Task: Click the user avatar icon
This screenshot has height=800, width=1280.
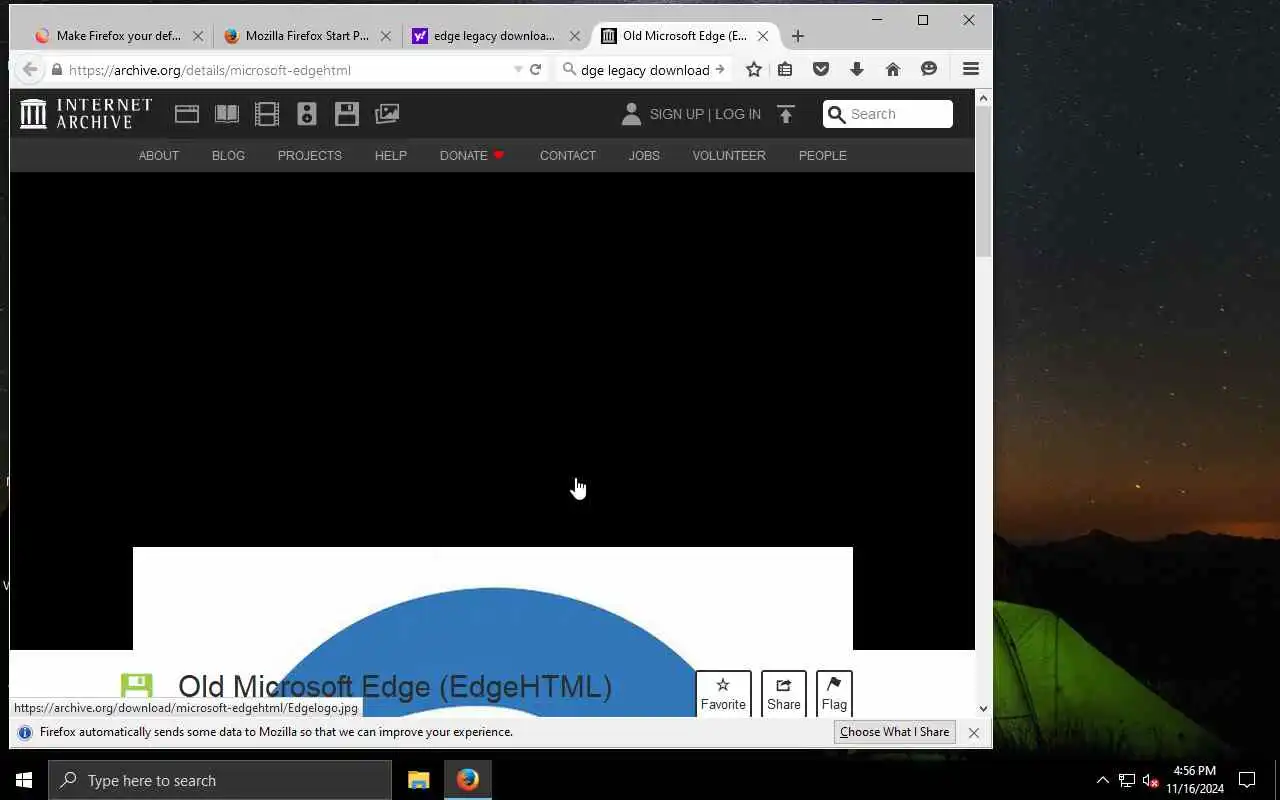Action: point(631,114)
